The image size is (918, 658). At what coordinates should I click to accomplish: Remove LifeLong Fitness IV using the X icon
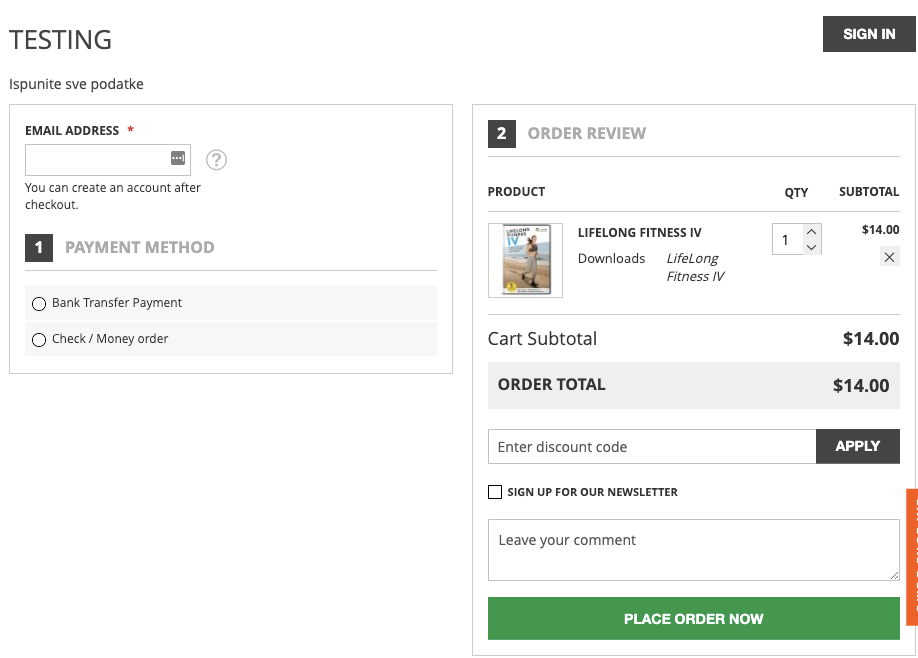pyautogui.click(x=889, y=256)
